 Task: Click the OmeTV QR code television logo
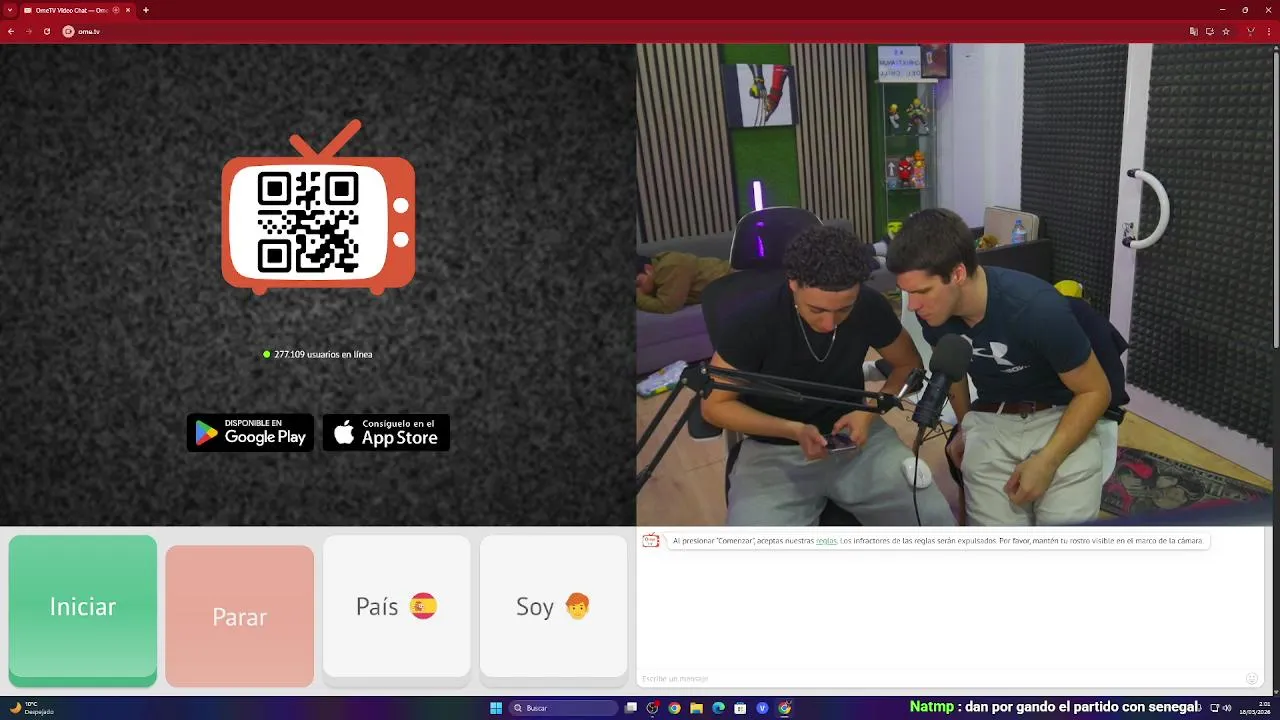coord(318,208)
